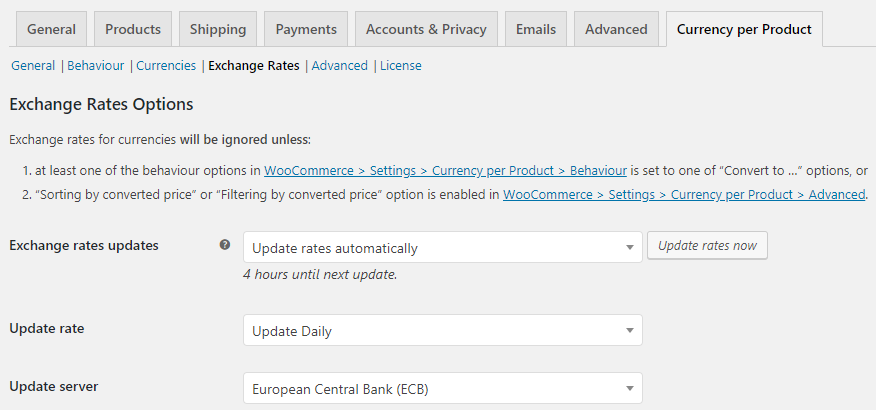Screen dimensions: 876x410
Task: Open the License subsection link
Action: 401,66
